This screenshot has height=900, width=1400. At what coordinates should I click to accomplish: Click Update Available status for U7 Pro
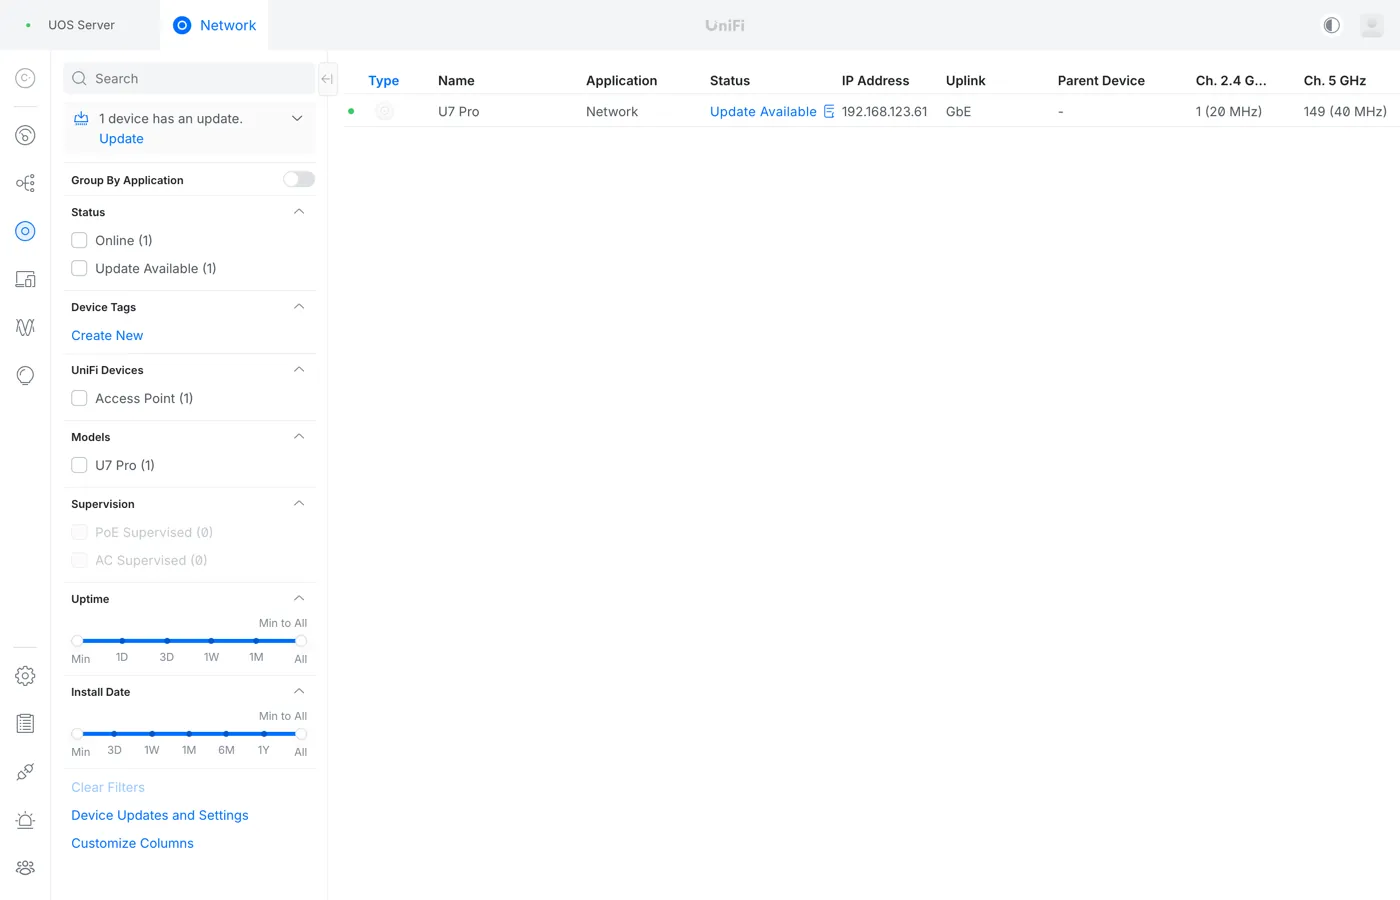click(763, 112)
